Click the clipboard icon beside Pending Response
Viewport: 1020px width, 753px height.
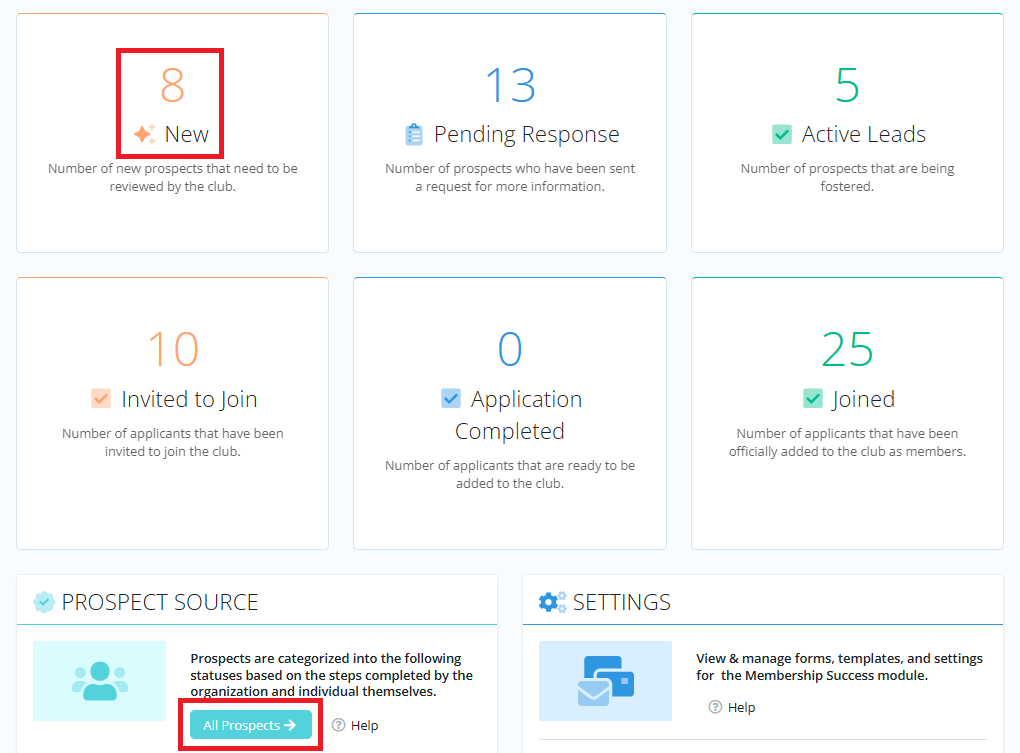point(414,135)
